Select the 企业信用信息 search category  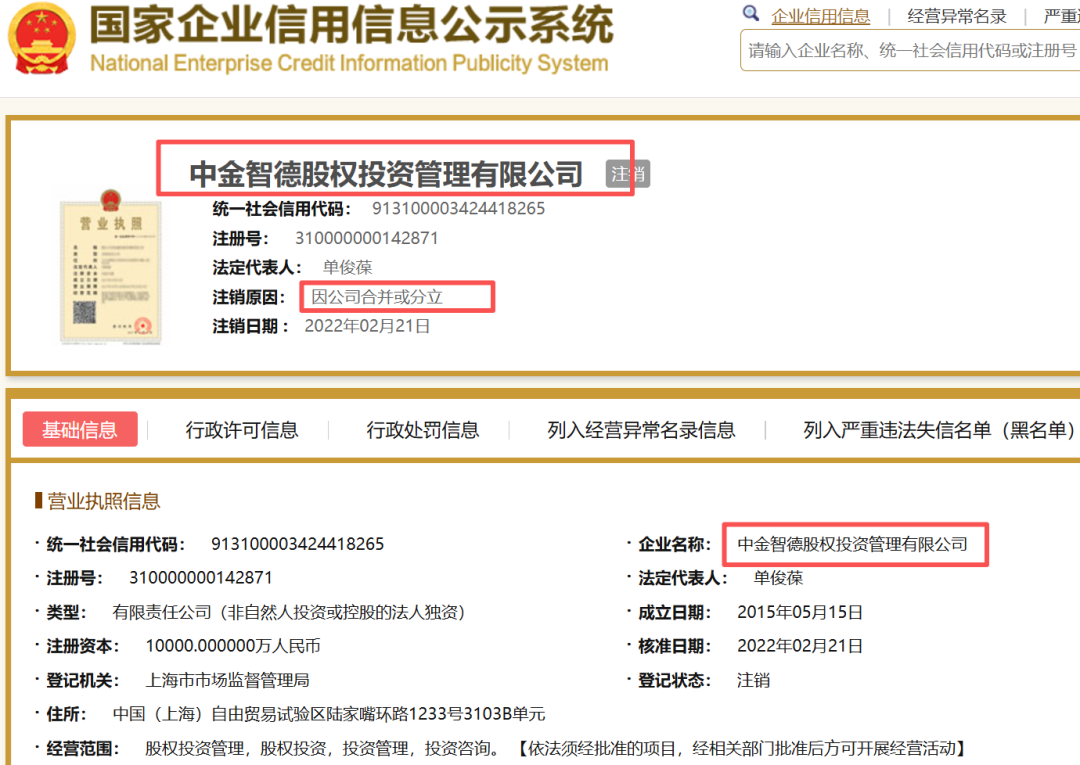point(820,16)
